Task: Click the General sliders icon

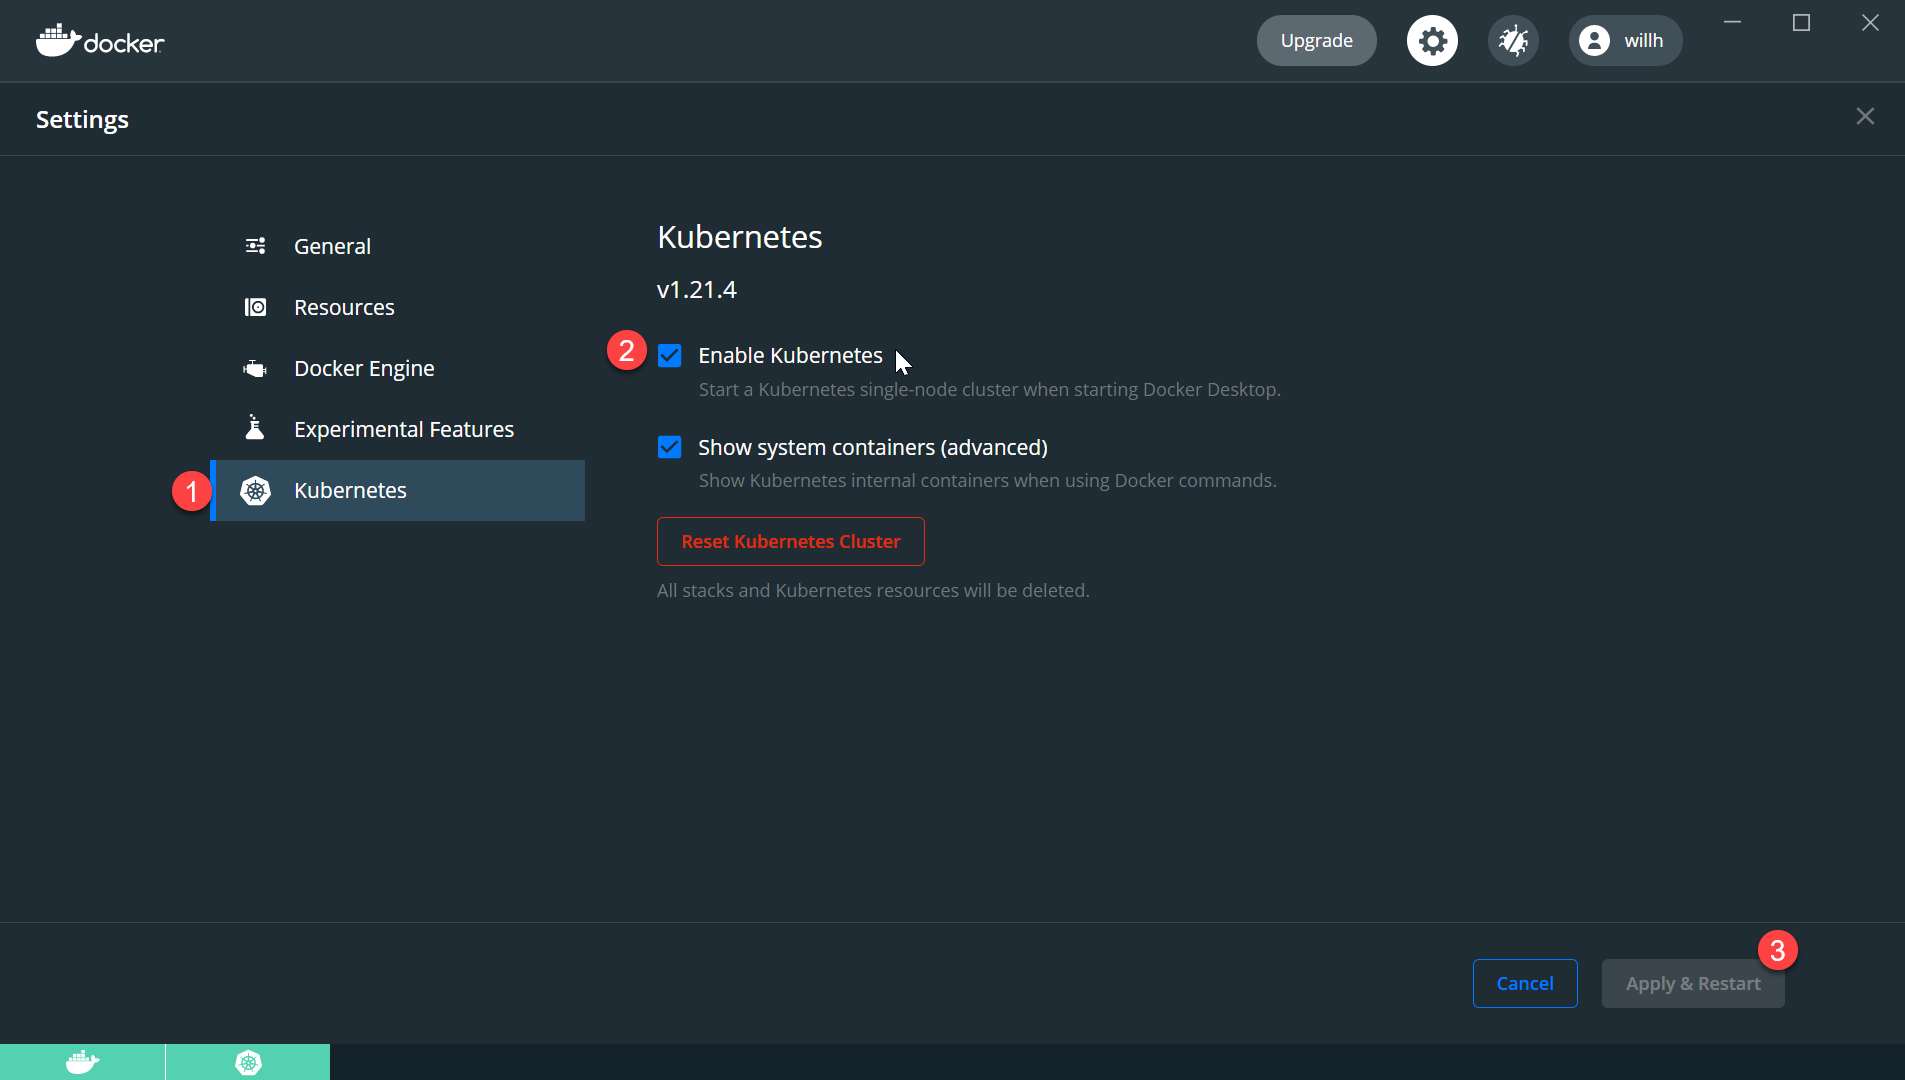Action: [x=256, y=246]
